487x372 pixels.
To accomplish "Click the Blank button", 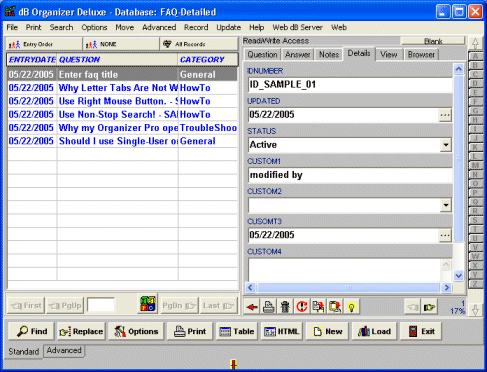I will [x=433, y=41].
